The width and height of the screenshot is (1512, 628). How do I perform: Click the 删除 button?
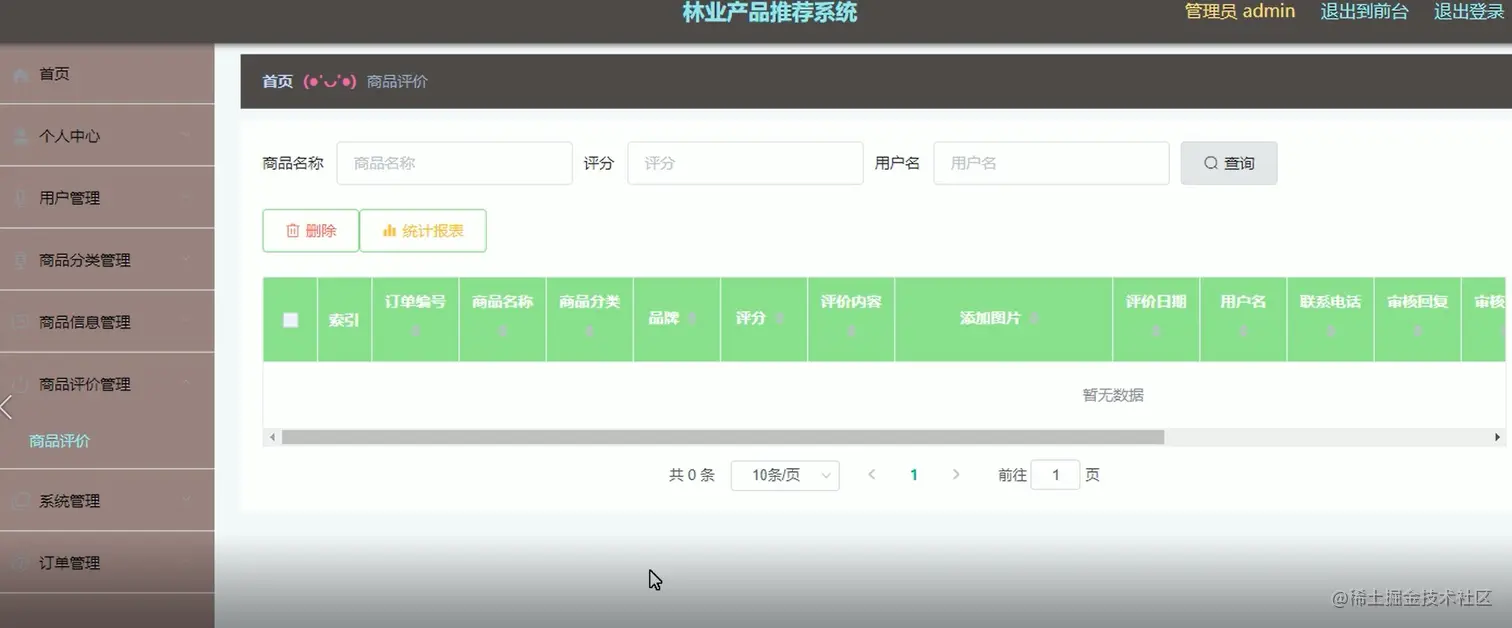pos(311,231)
